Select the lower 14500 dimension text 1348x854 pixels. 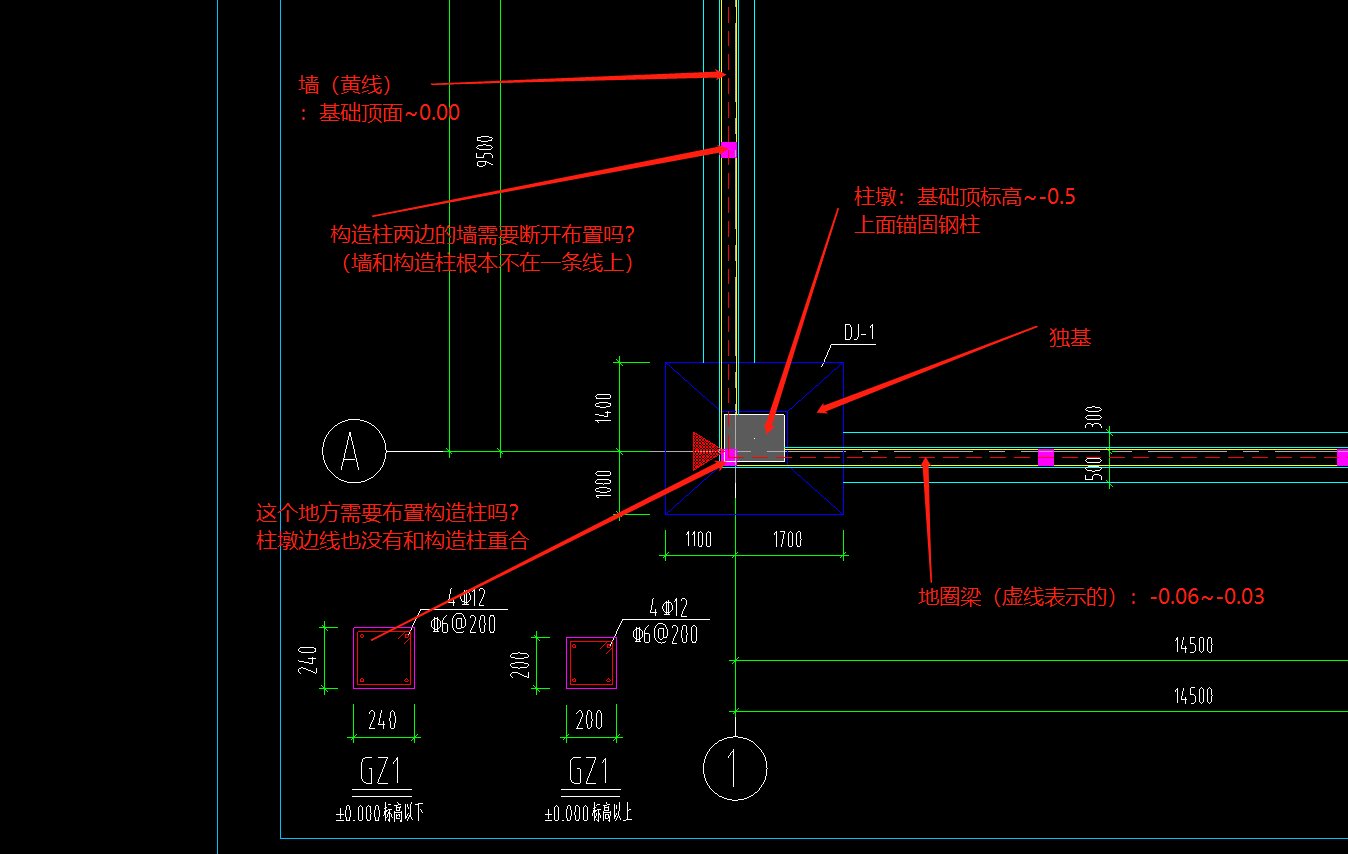pyautogui.click(x=1194, y=696)
